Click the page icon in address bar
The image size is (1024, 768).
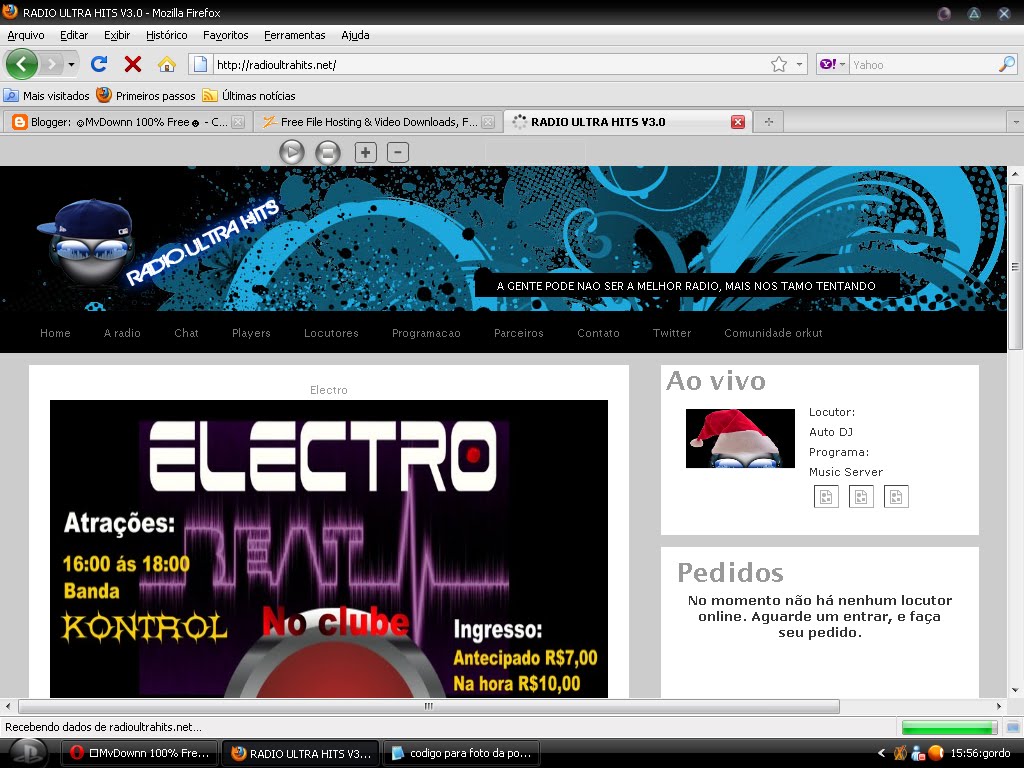coord(200,64)
